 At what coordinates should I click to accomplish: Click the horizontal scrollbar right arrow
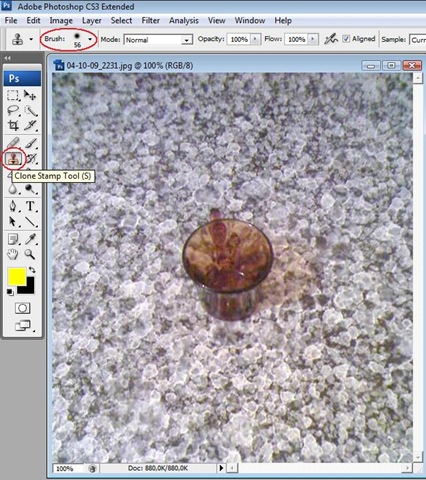click(x=407, y=468)
